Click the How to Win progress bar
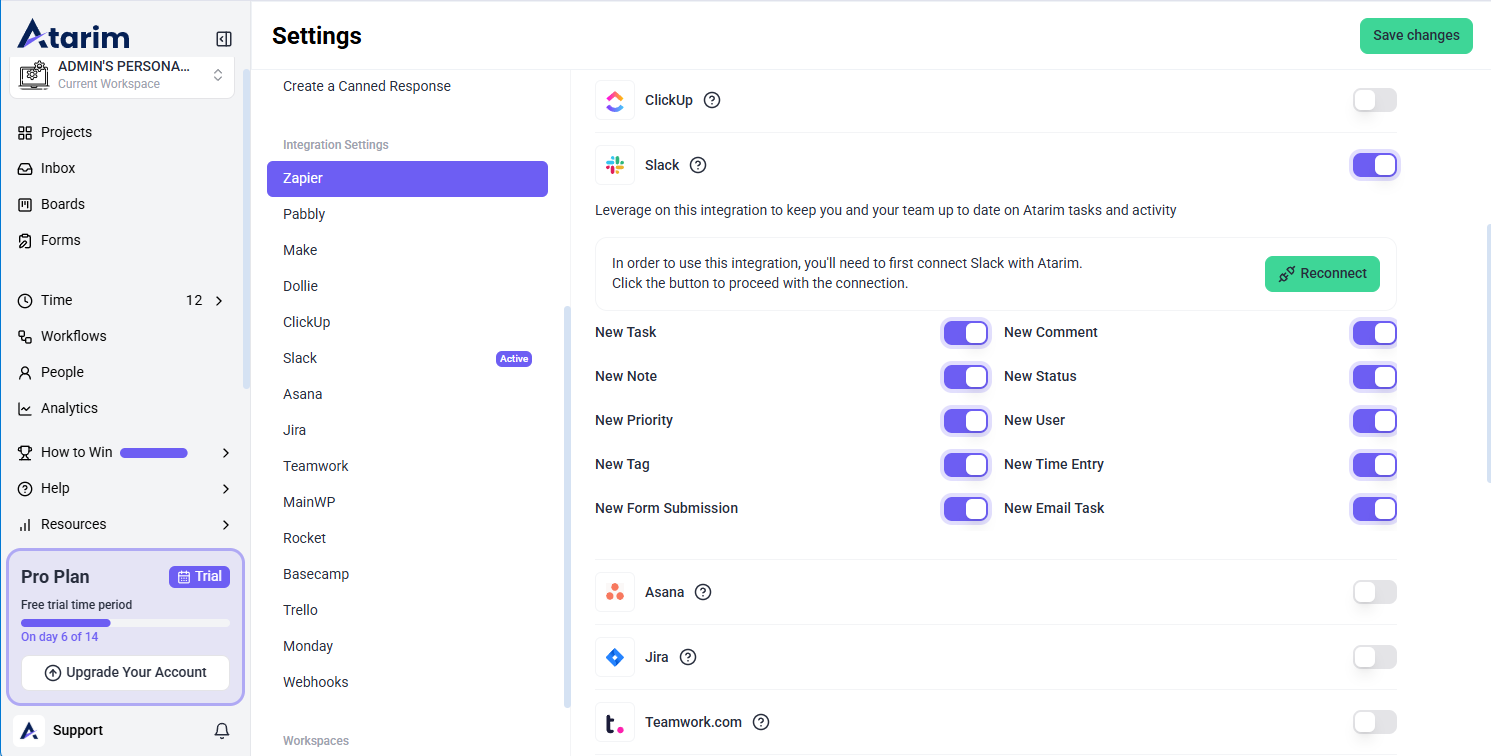1491x756 pixels. [x=154, y=453]
